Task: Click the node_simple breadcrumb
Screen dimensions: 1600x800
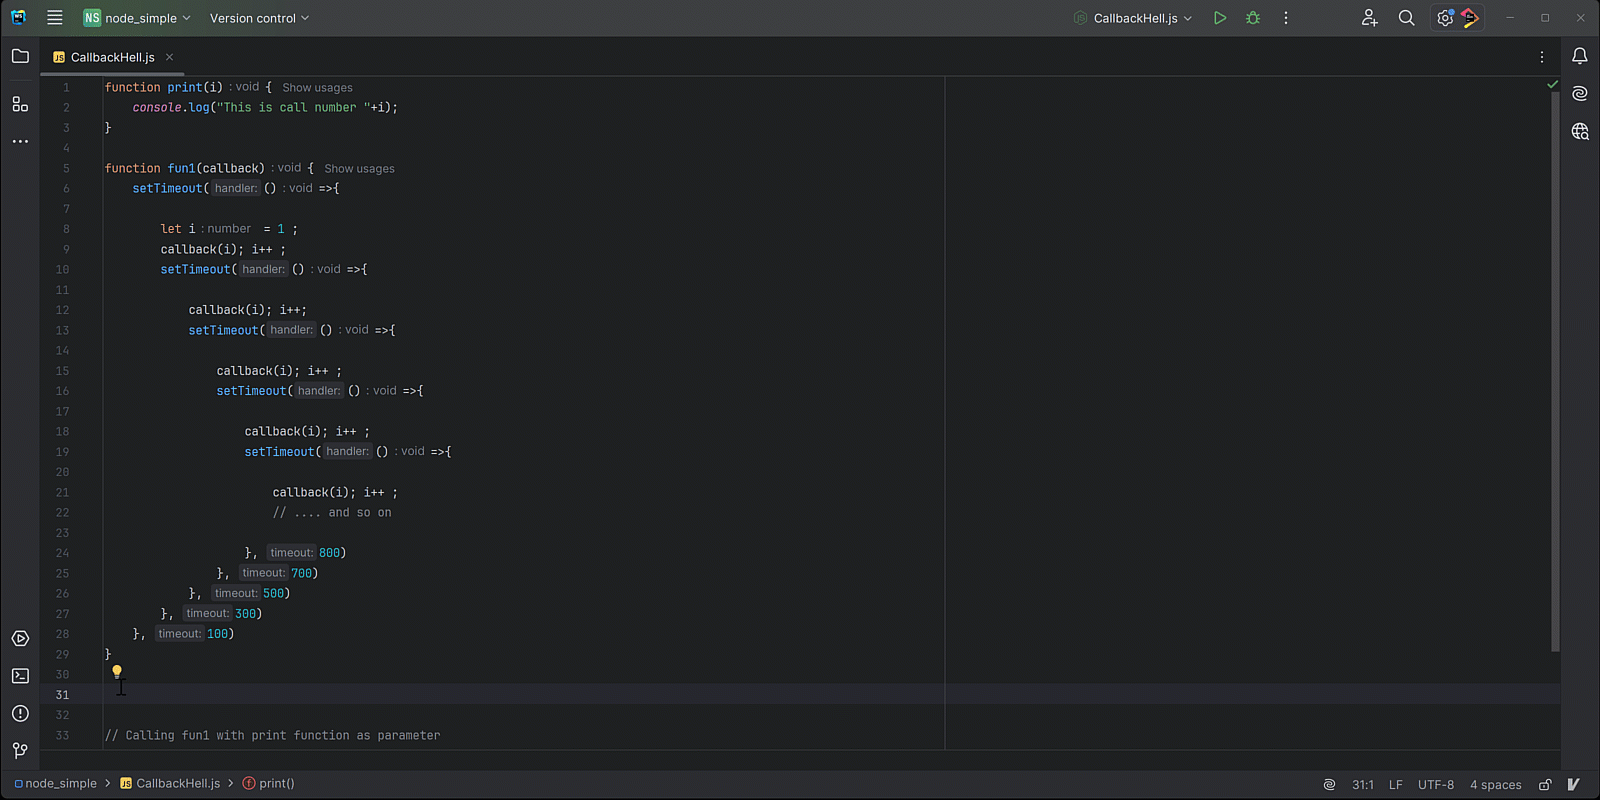Action: click(56, 784)
